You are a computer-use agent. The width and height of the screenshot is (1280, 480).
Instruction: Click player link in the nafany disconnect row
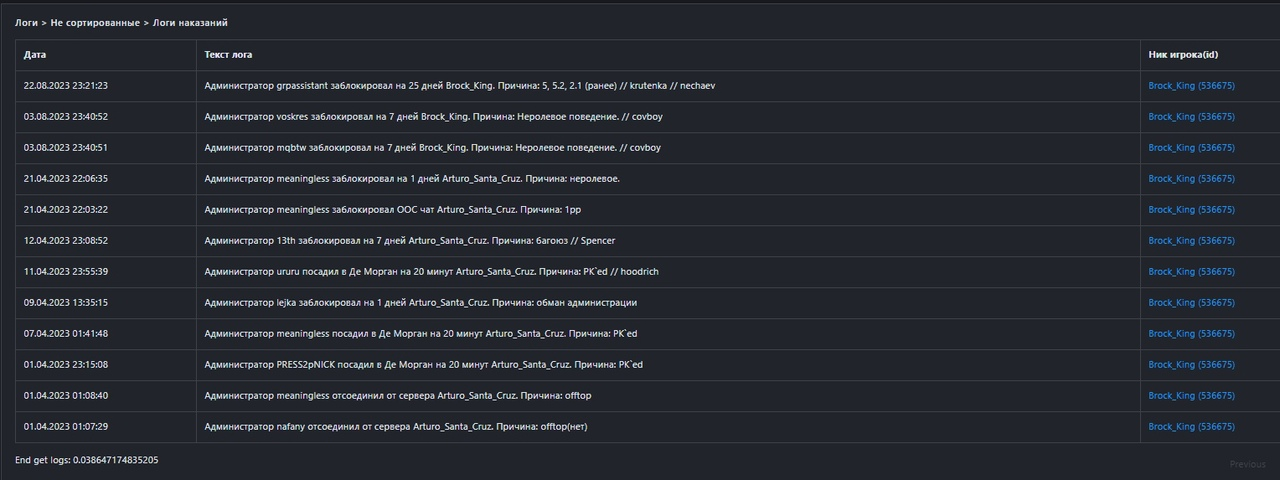point(1191,427)
